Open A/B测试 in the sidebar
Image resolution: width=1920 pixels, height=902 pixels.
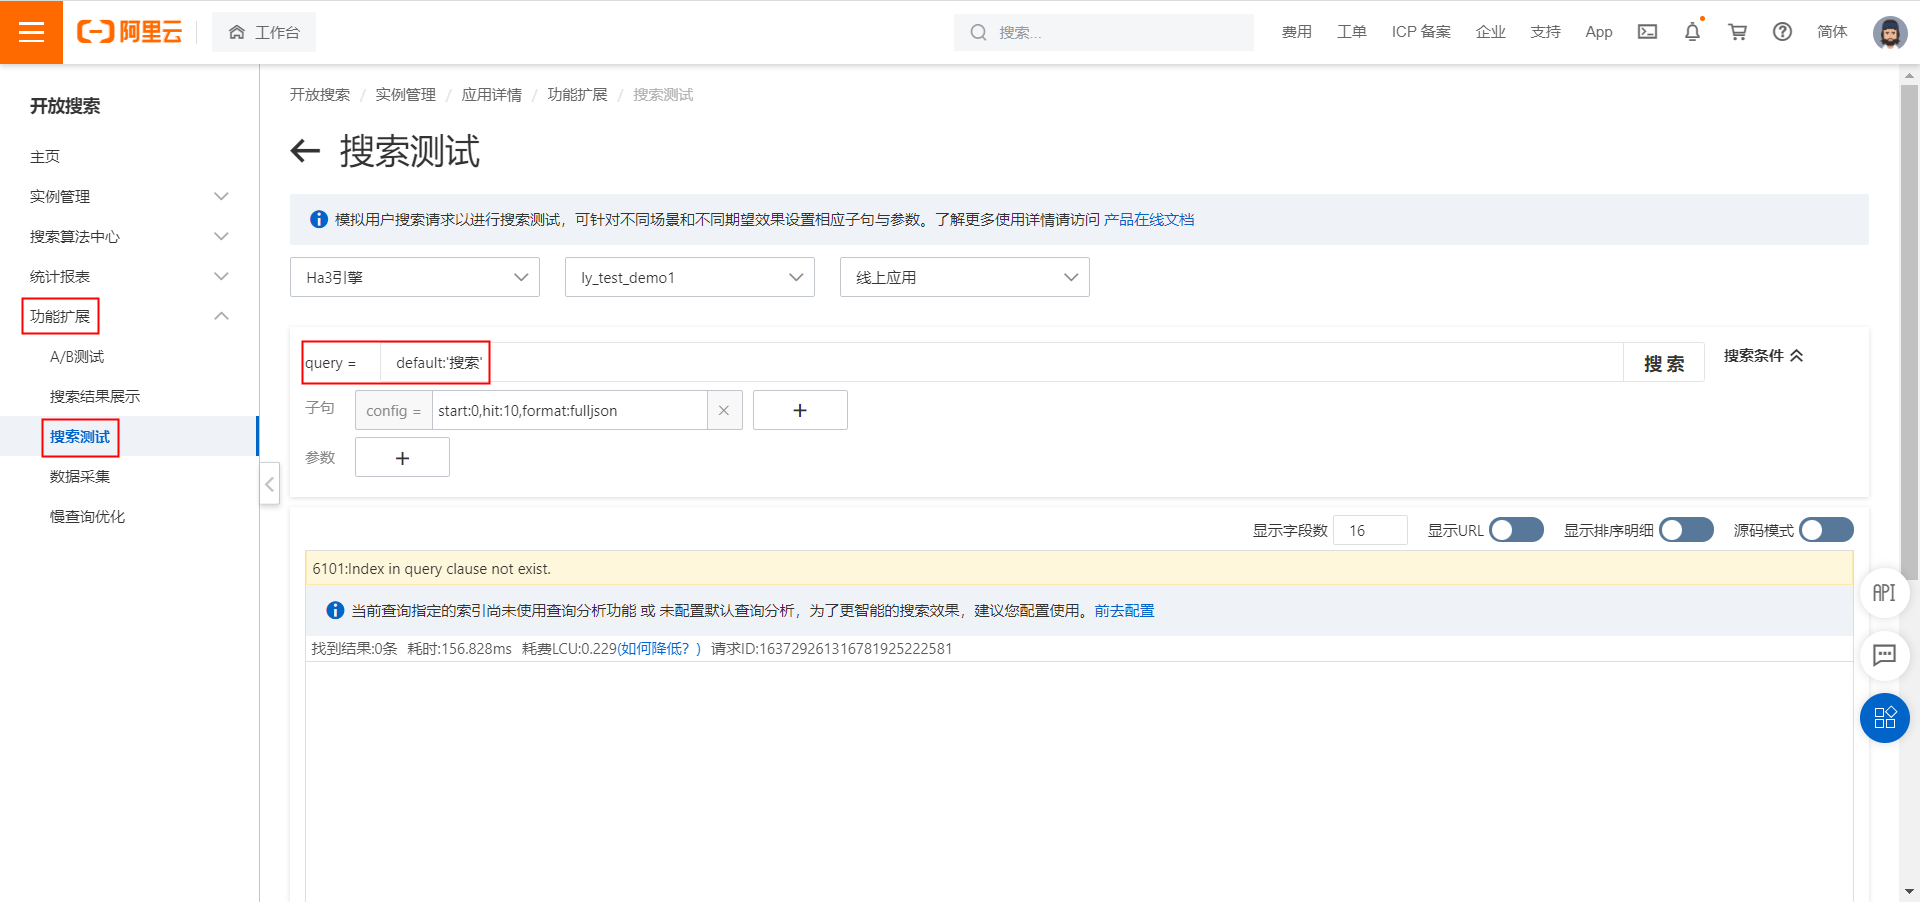pyautogui.click(x=77, y=356)
